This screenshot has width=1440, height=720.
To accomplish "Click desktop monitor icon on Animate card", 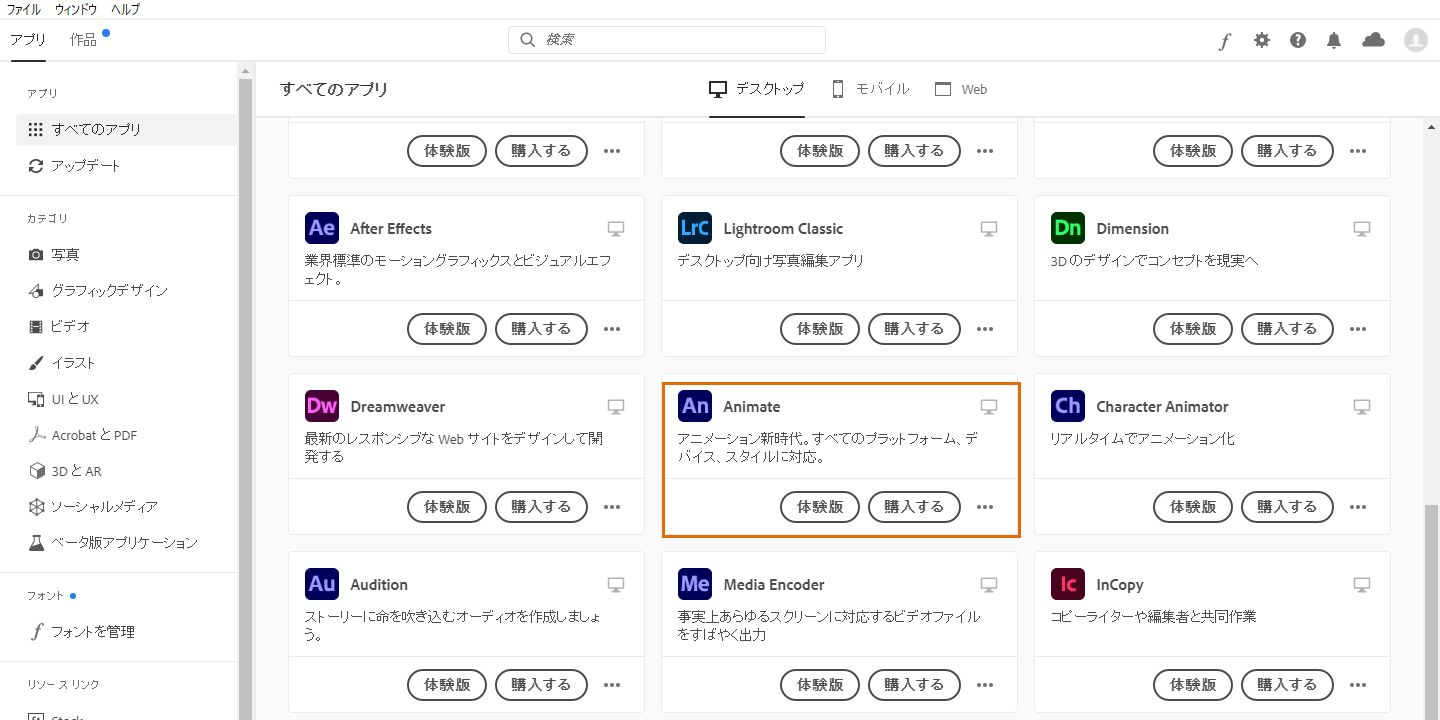I will click(989, 407).
